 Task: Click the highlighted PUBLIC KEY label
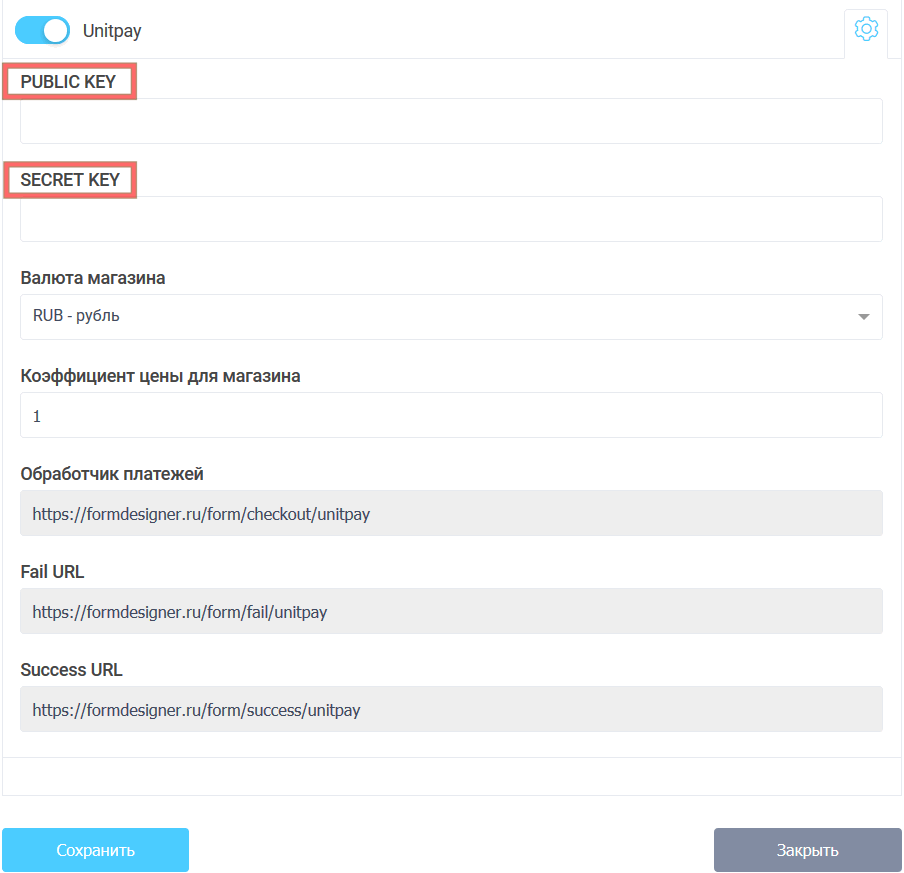point(69,82)
